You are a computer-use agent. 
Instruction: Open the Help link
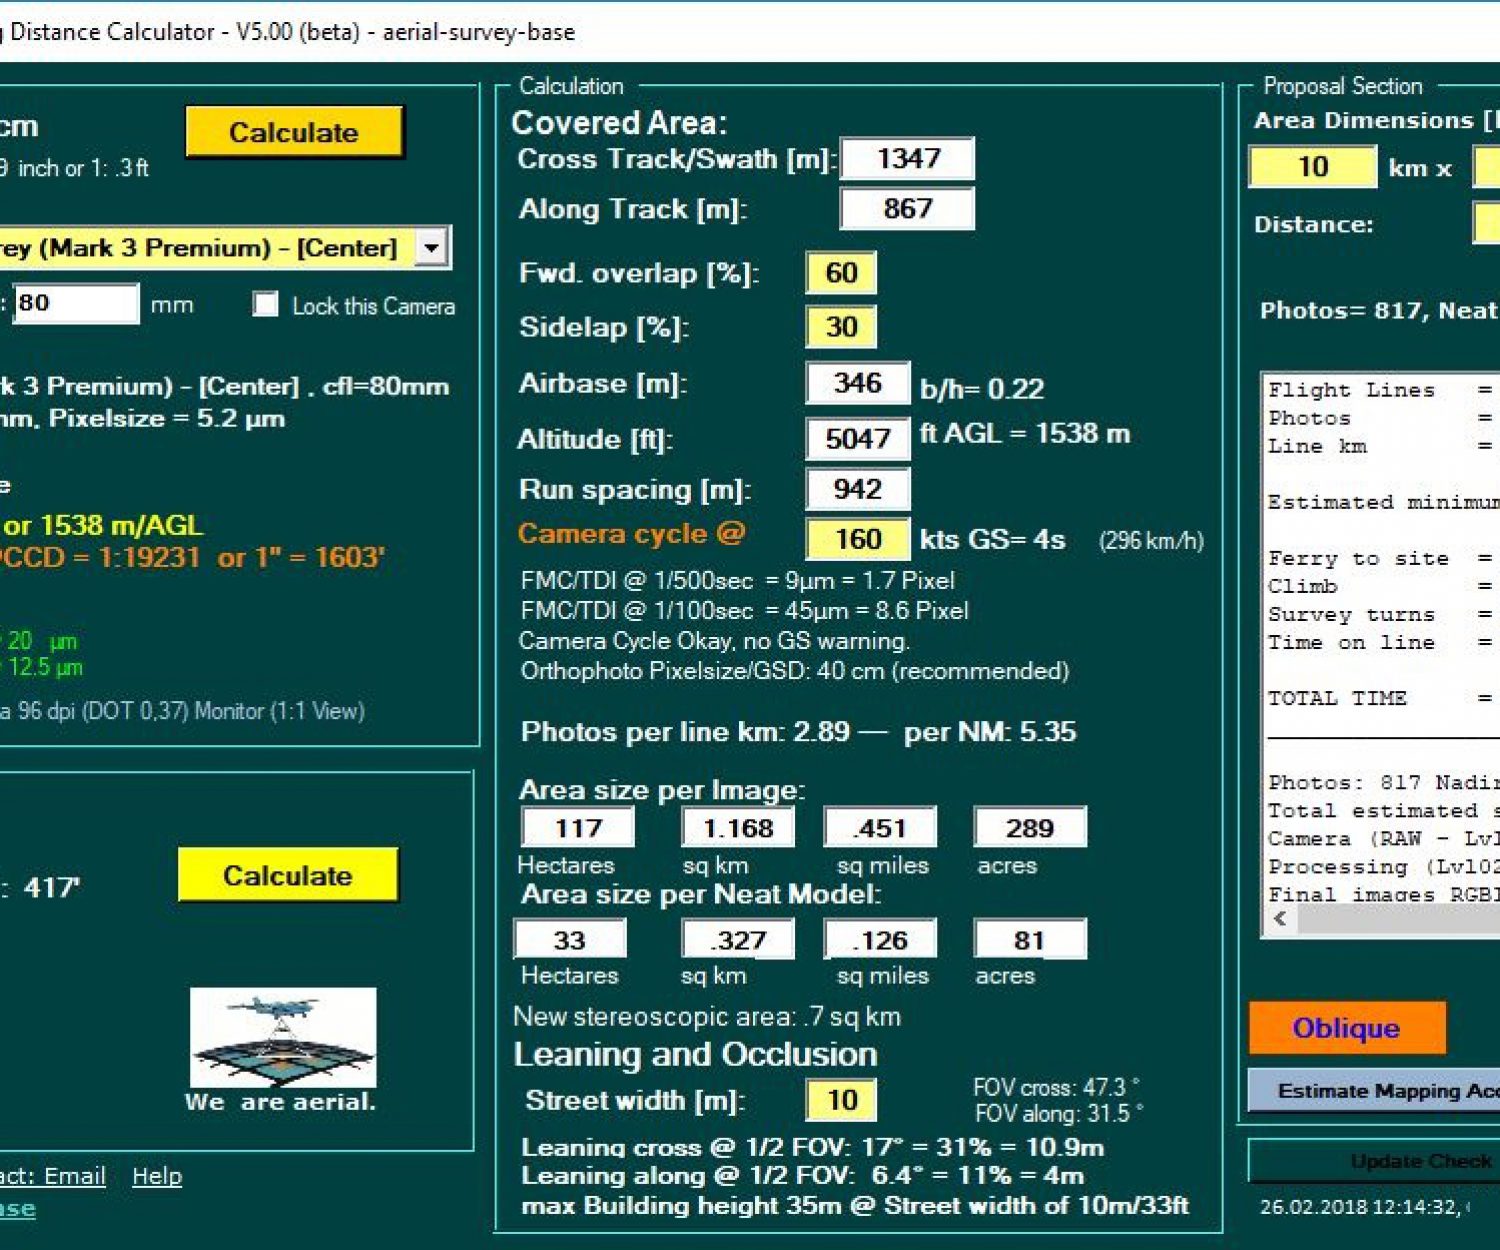pyautogui.click(x=156, y=1176)
